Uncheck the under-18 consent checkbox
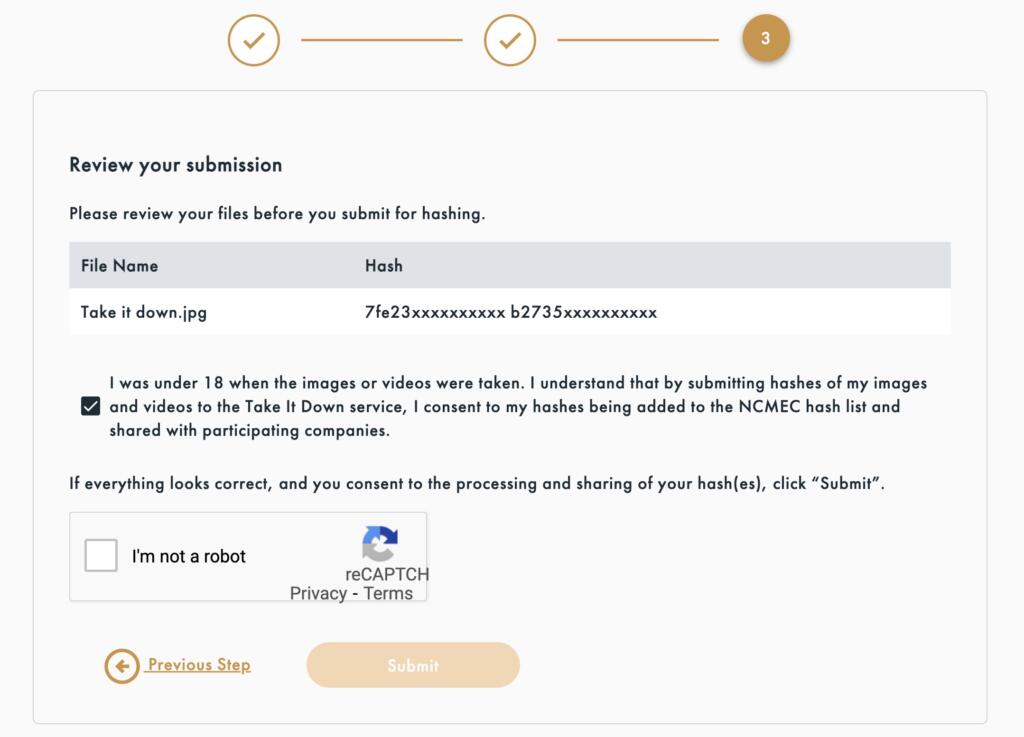Image resolution: width=1024 pixels, height=737 pixels. tap(91, 406)
